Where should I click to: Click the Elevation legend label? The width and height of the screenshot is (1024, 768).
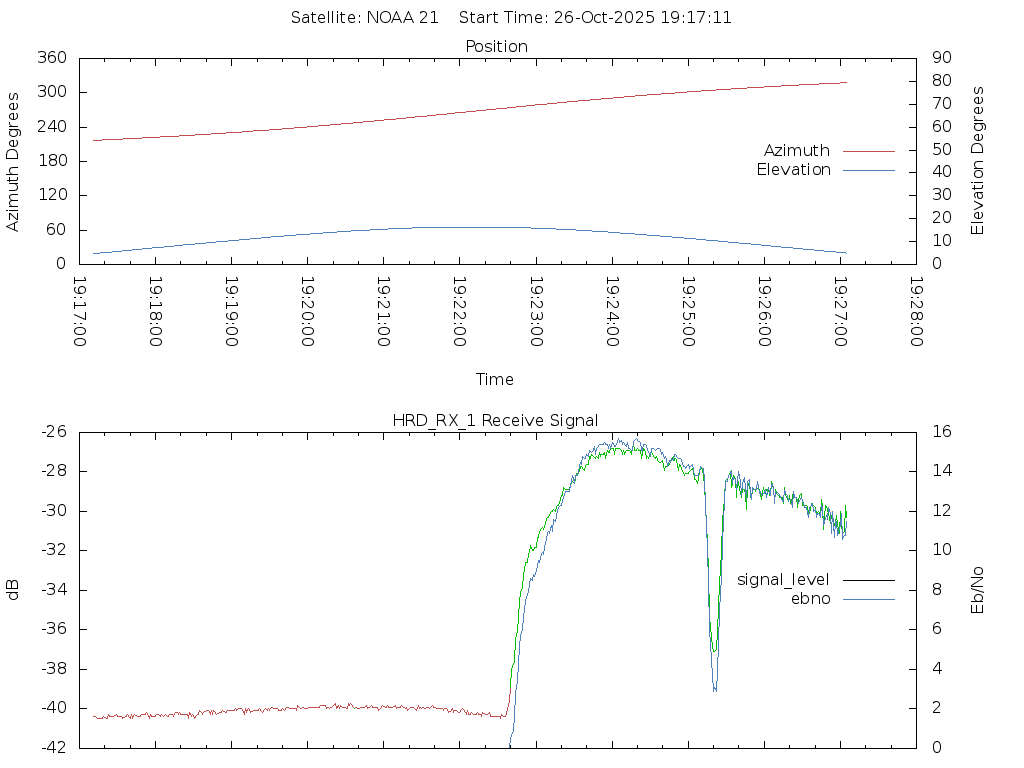(x=793, y=170)
